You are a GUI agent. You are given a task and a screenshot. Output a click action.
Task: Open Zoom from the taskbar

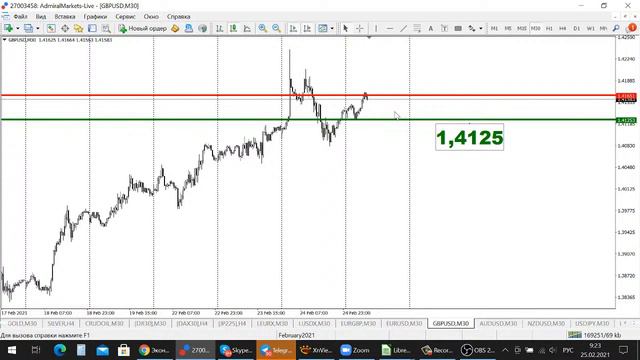pyautogui.click(x=355, y=350)
